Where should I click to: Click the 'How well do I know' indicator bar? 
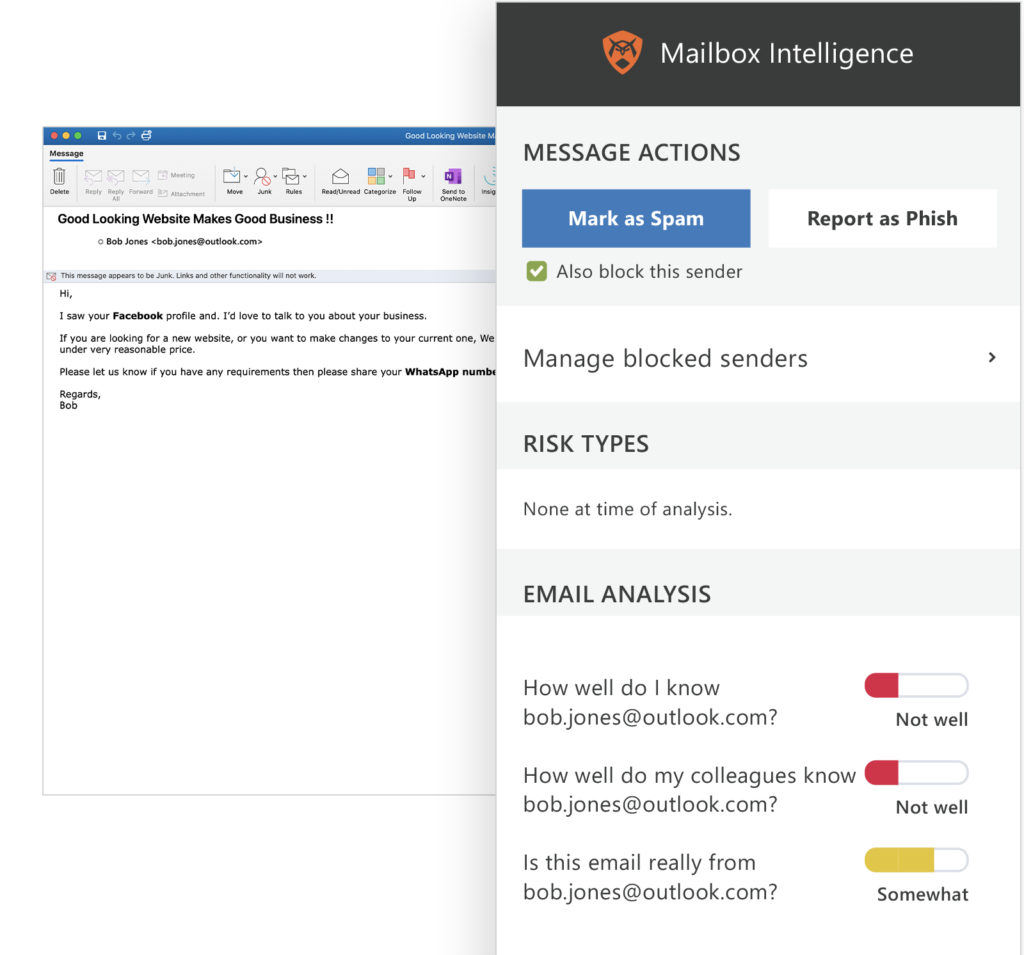tap(916, 686)
